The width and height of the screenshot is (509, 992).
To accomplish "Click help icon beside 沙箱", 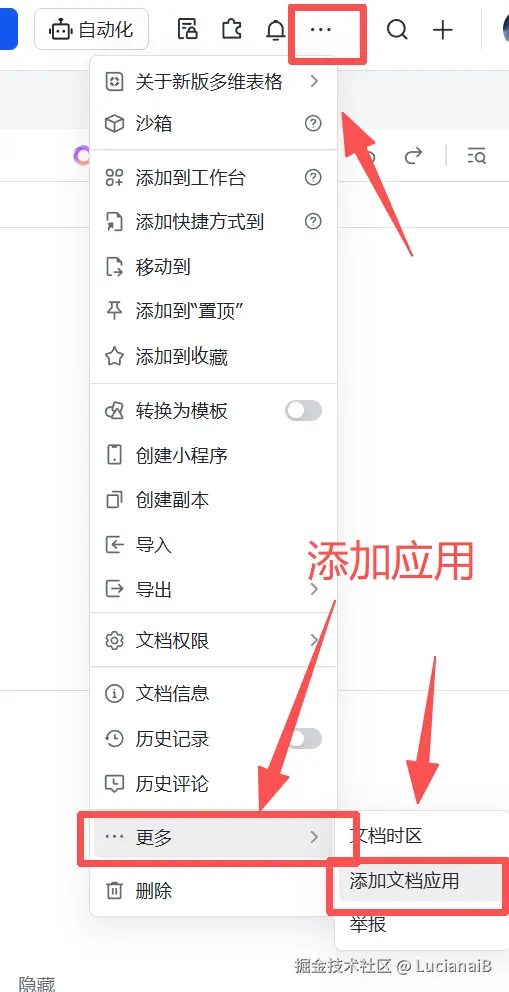I will [x=313, y=123].
